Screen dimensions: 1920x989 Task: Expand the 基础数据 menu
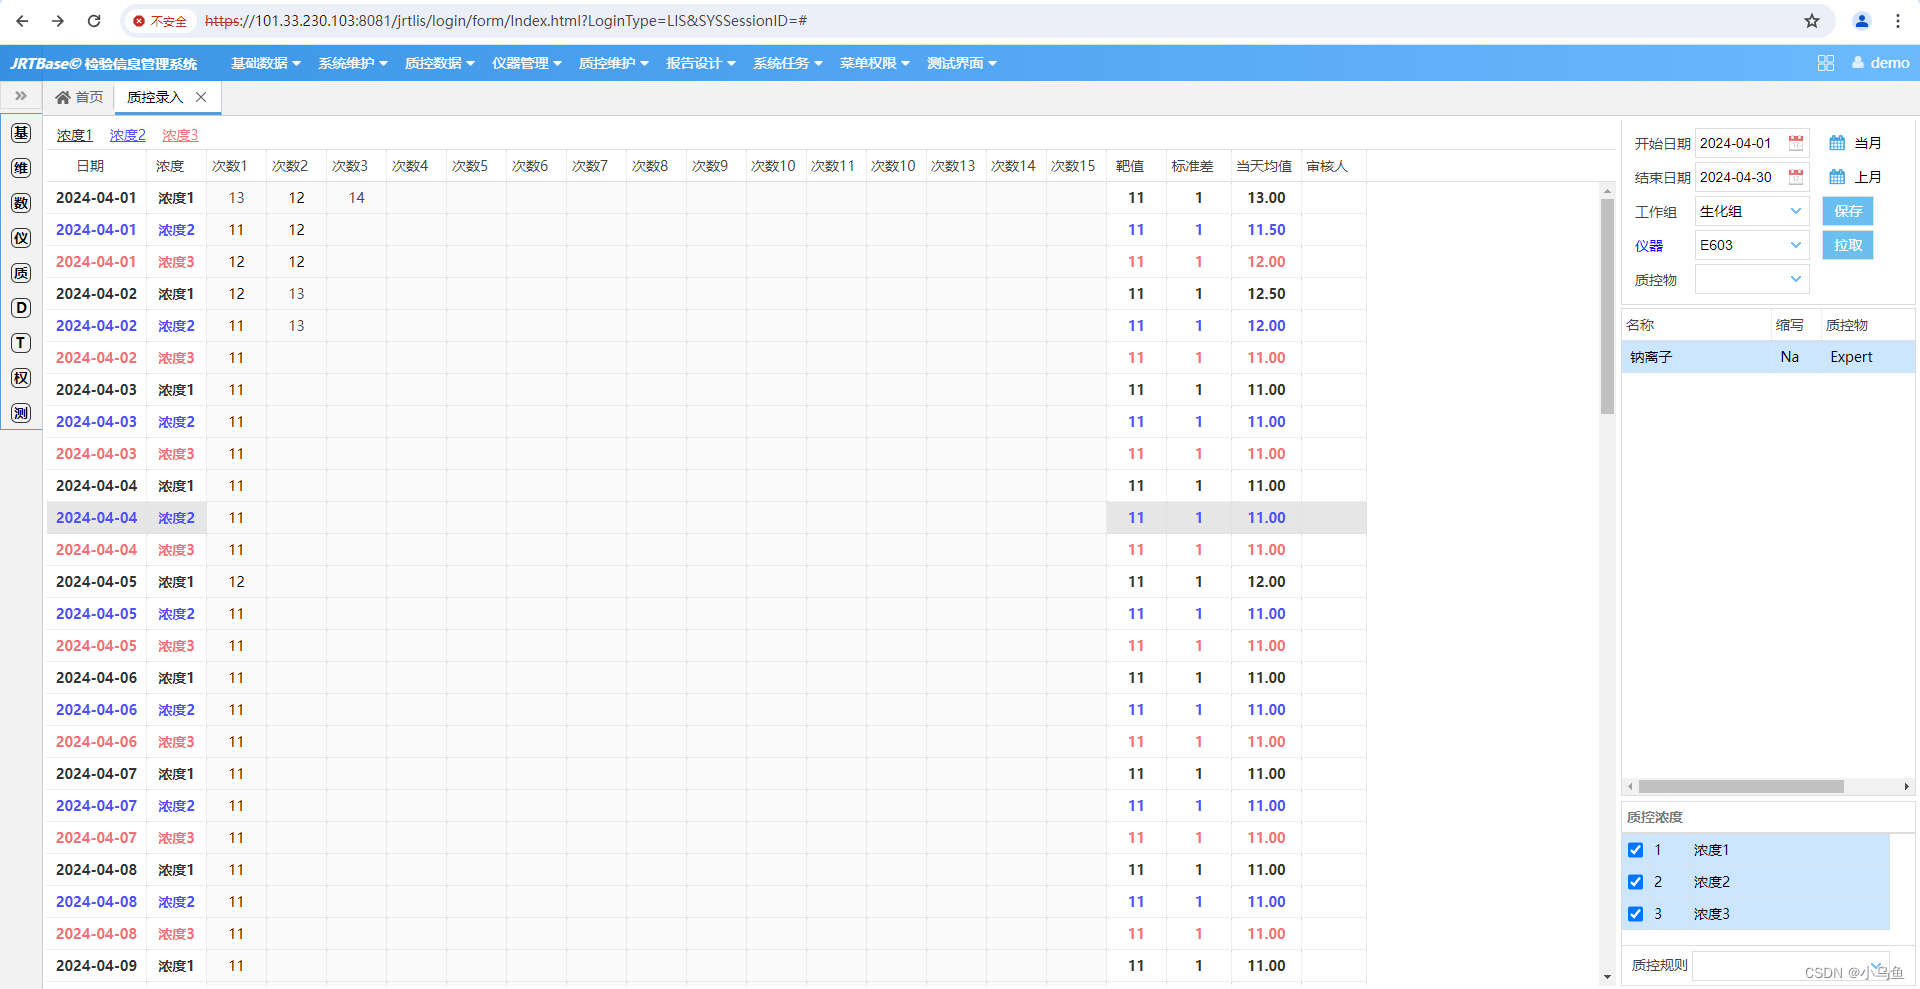266,63
